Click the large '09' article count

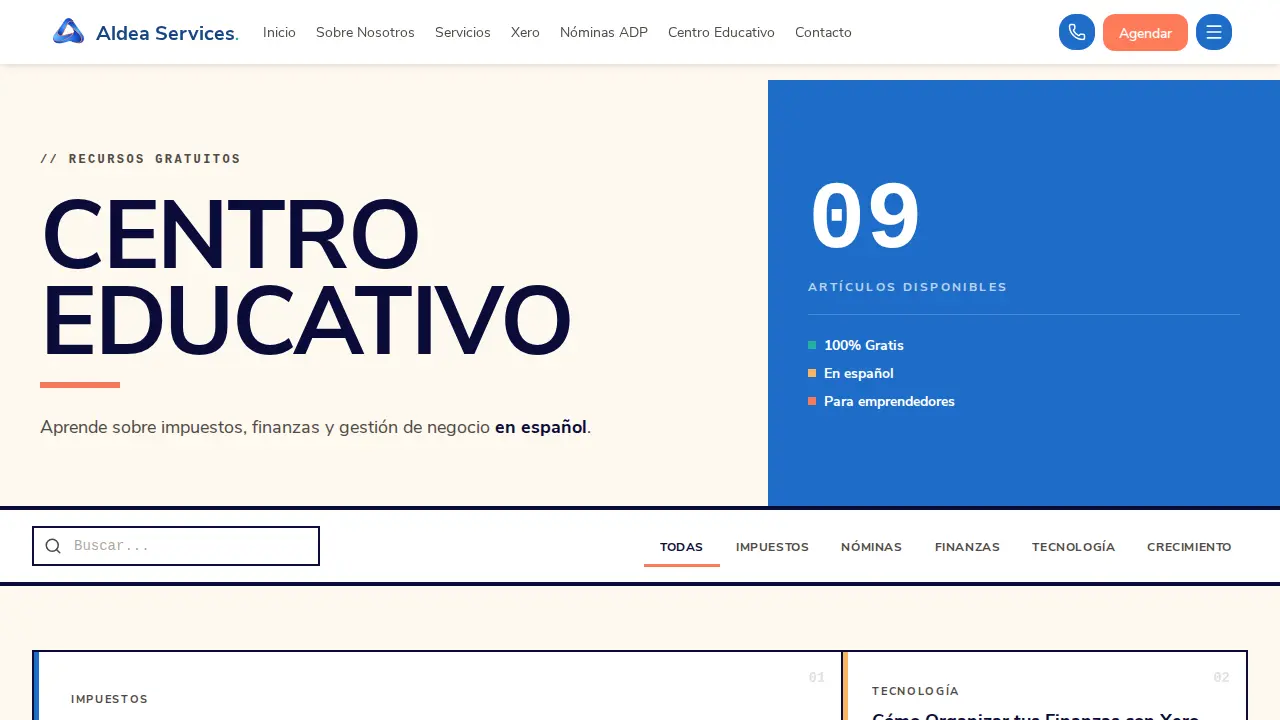click(864, 216)
